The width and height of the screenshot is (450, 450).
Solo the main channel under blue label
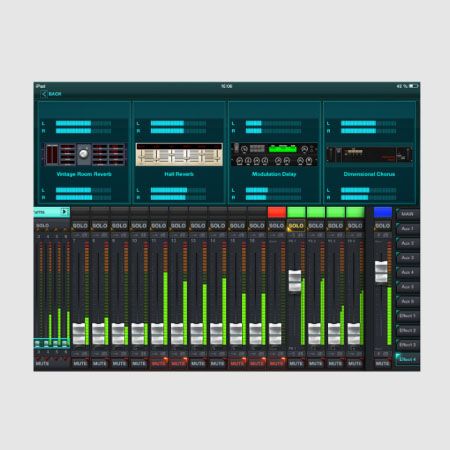pos(382,226)
